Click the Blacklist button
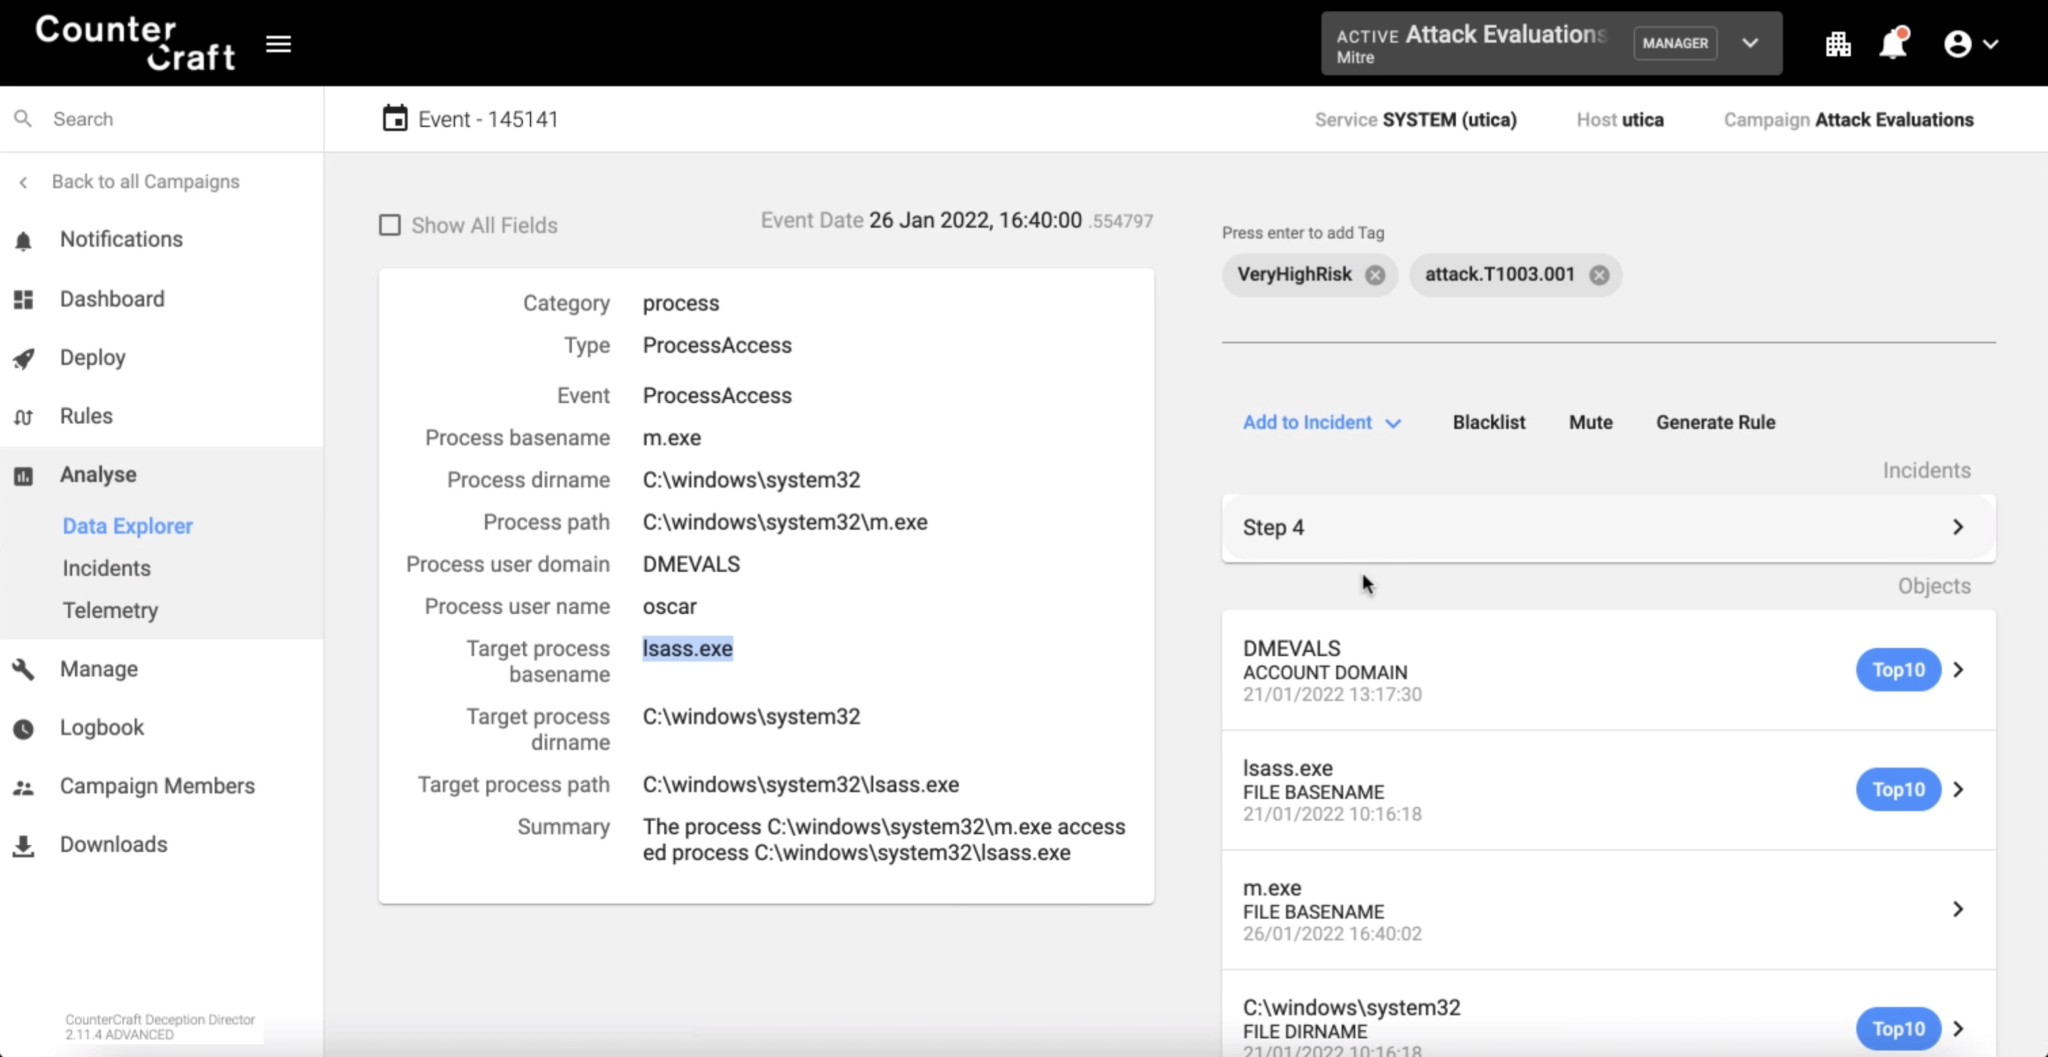This screenshot has height=1057, width=2048. (1488, 423)
